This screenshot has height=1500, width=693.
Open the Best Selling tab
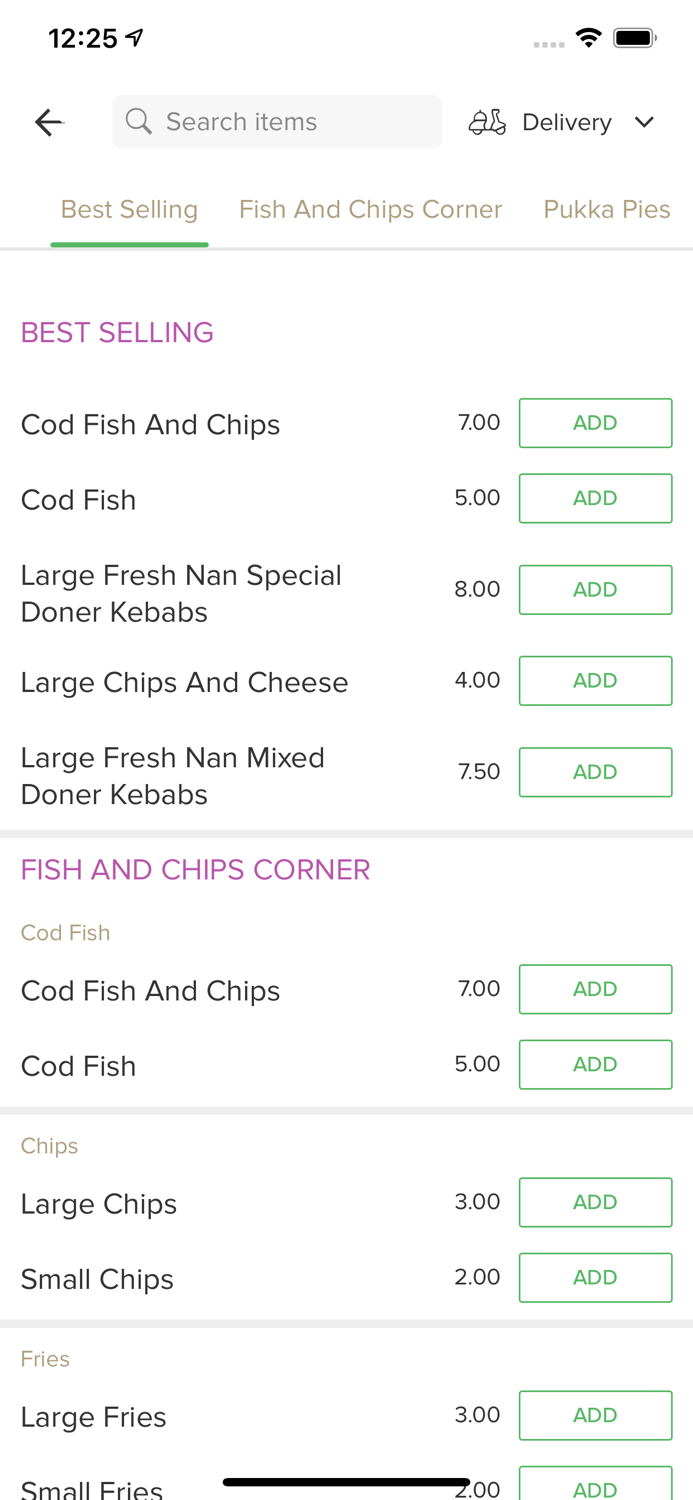coord(129,209)
